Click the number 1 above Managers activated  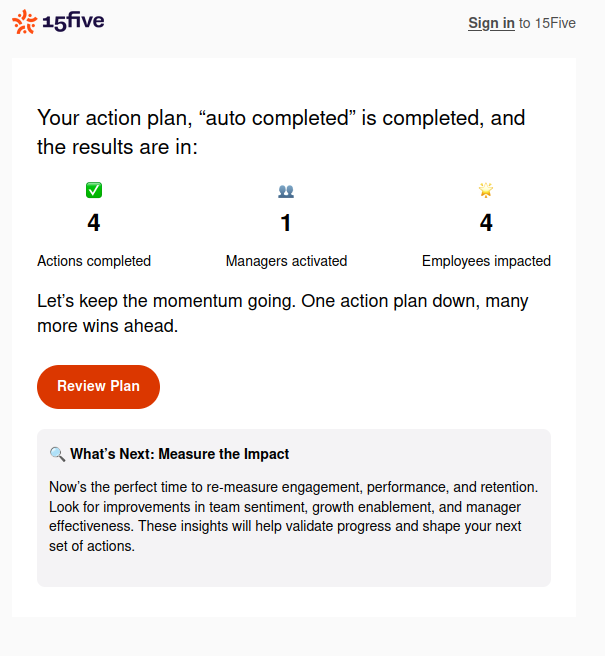(286, 223)
